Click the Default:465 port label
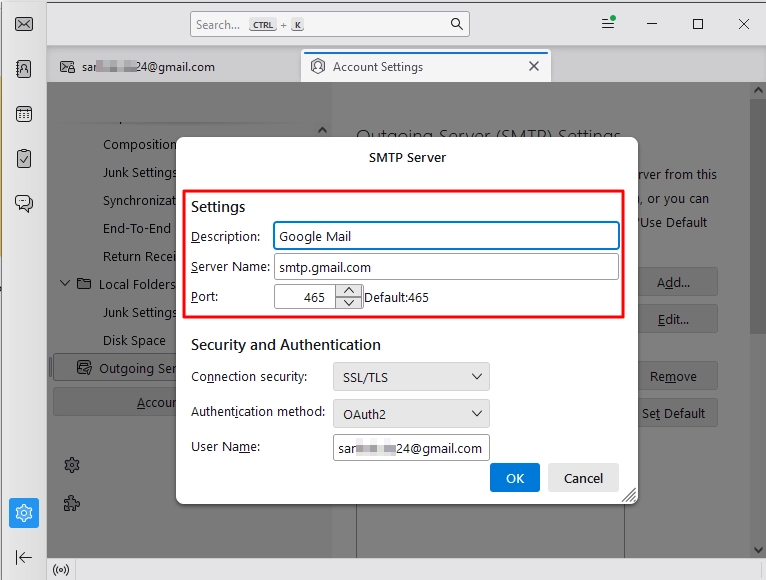Viewport: 766px width, 580px height. pos(396,297)
